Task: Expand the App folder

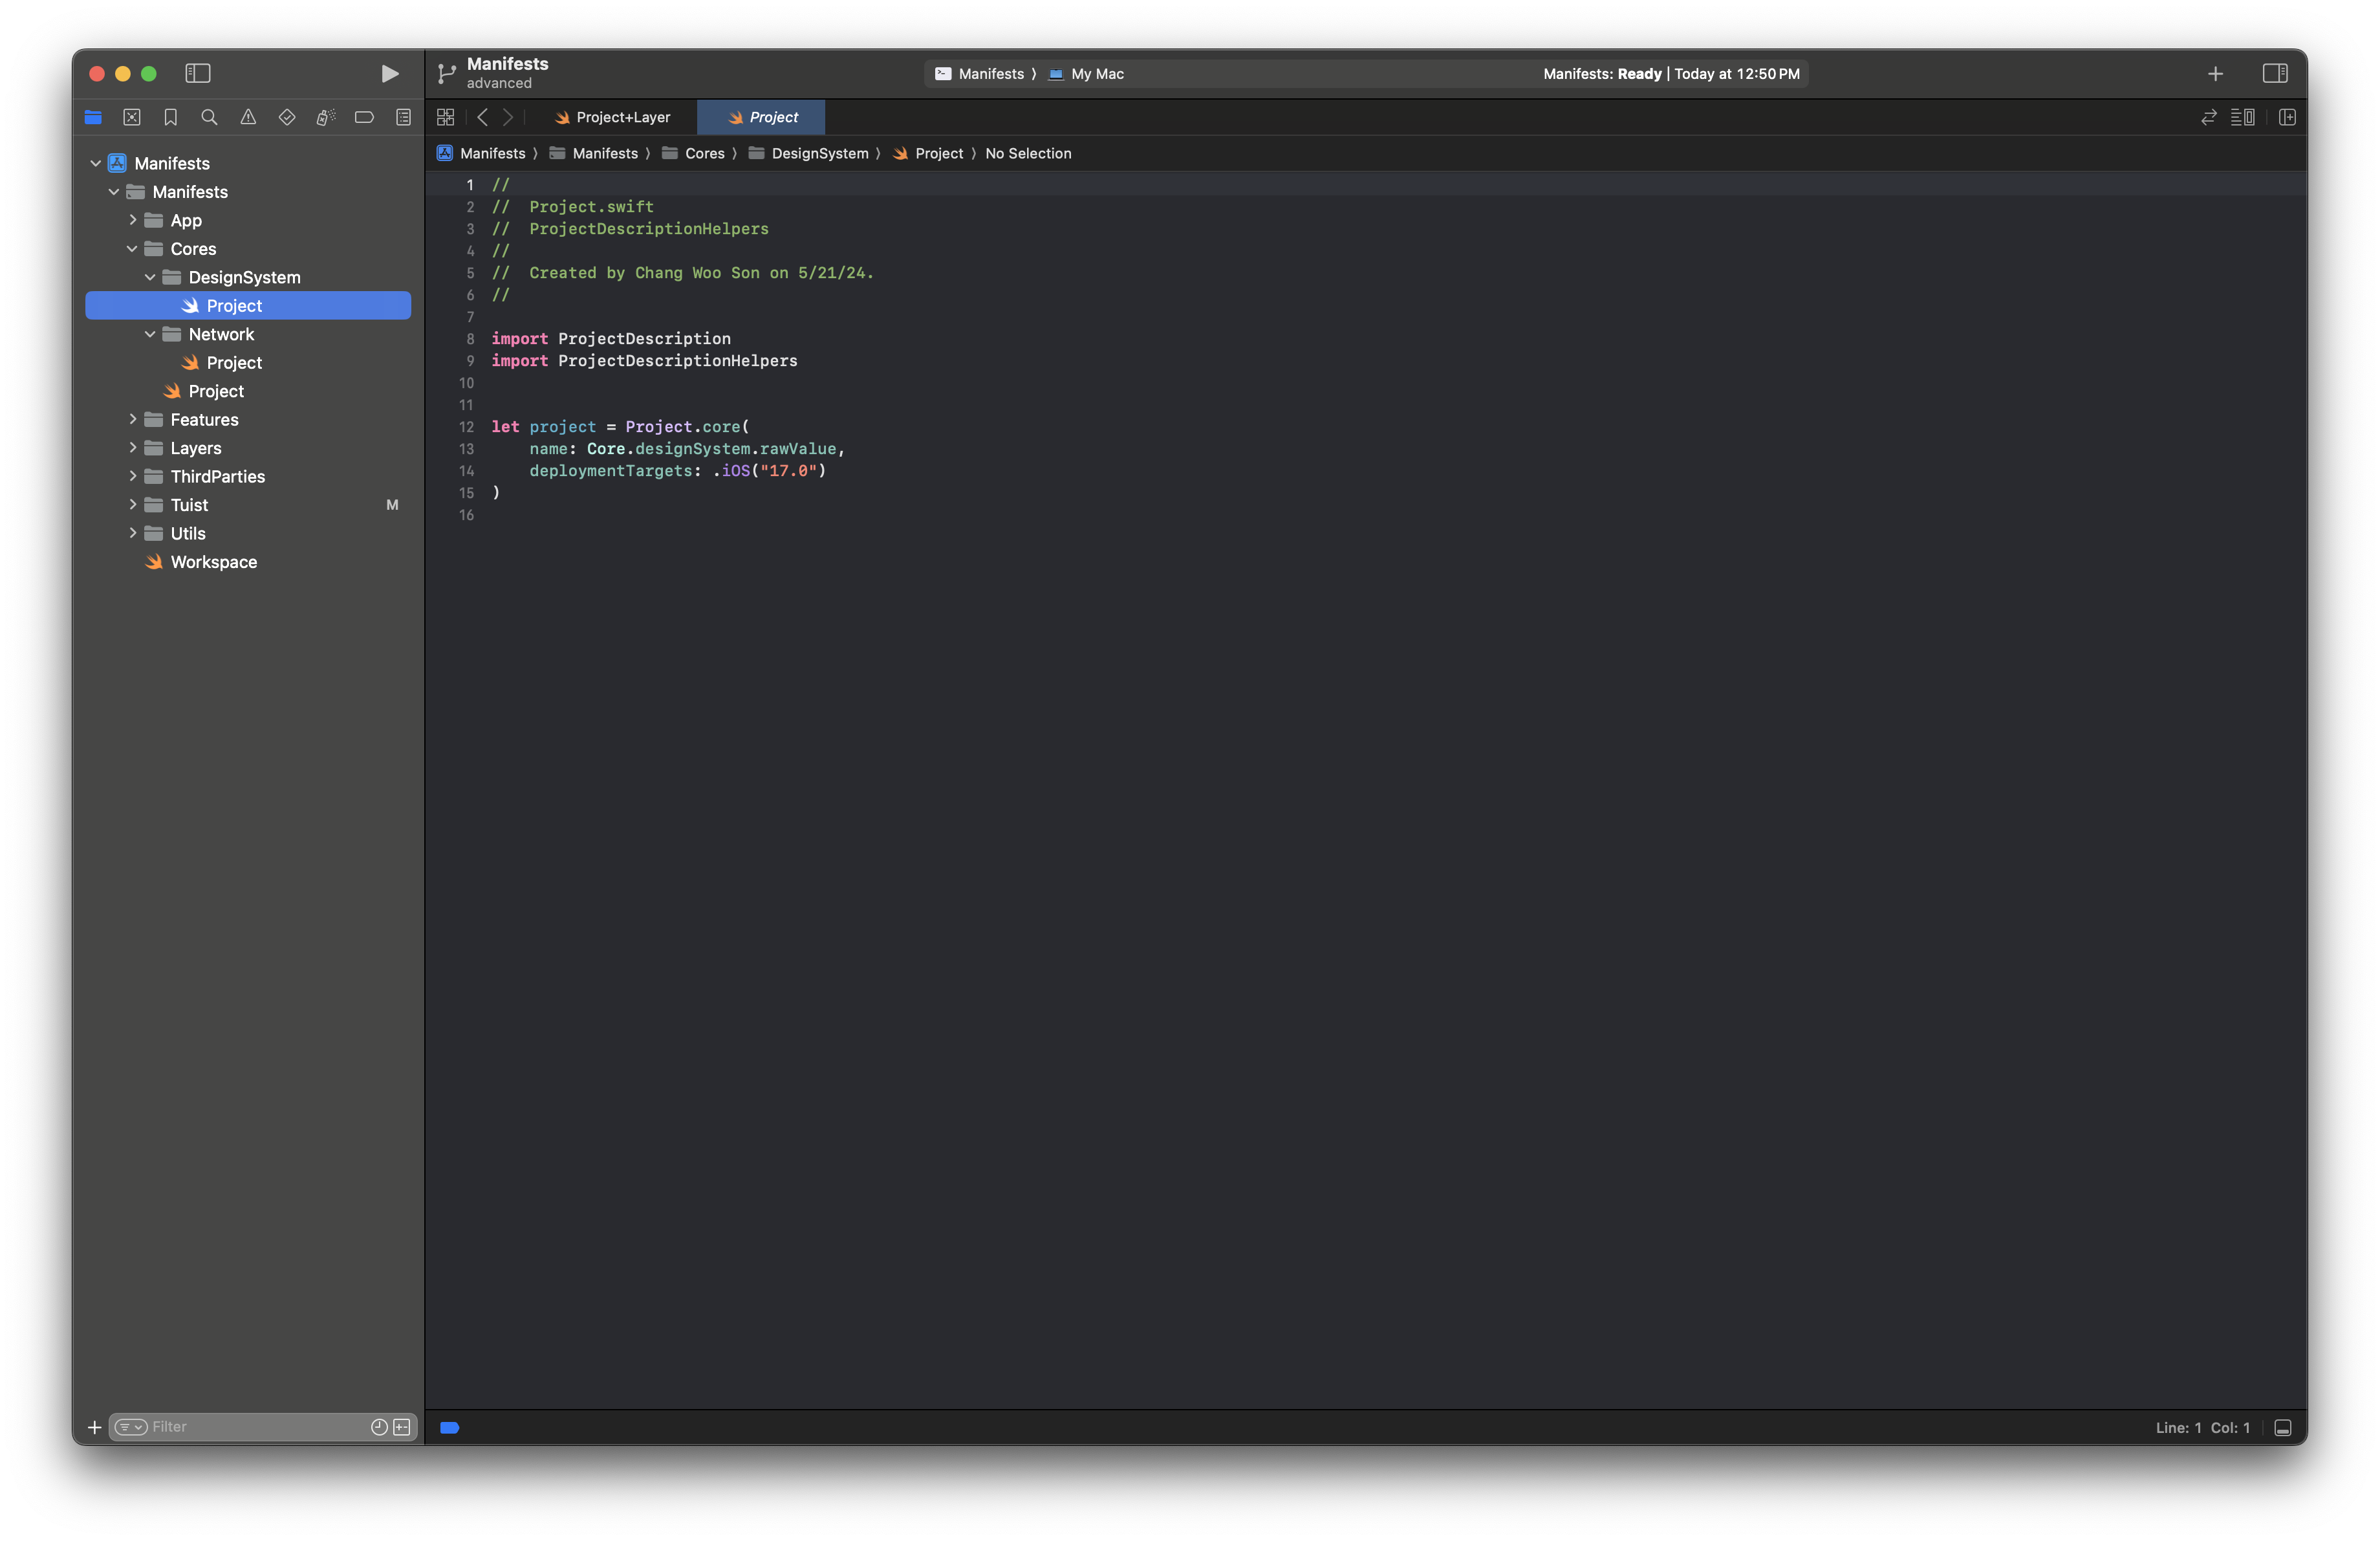Action: (132, 220)
